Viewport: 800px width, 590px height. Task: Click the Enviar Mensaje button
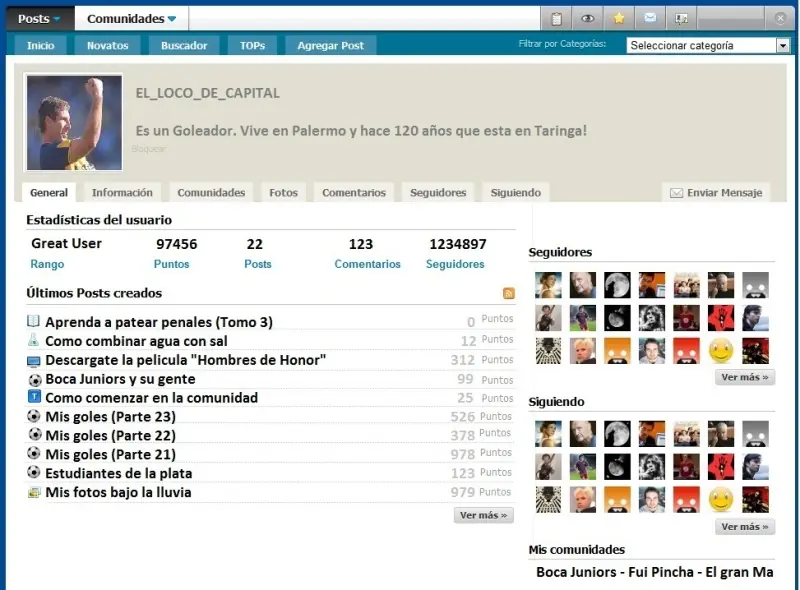click(716, 193)
